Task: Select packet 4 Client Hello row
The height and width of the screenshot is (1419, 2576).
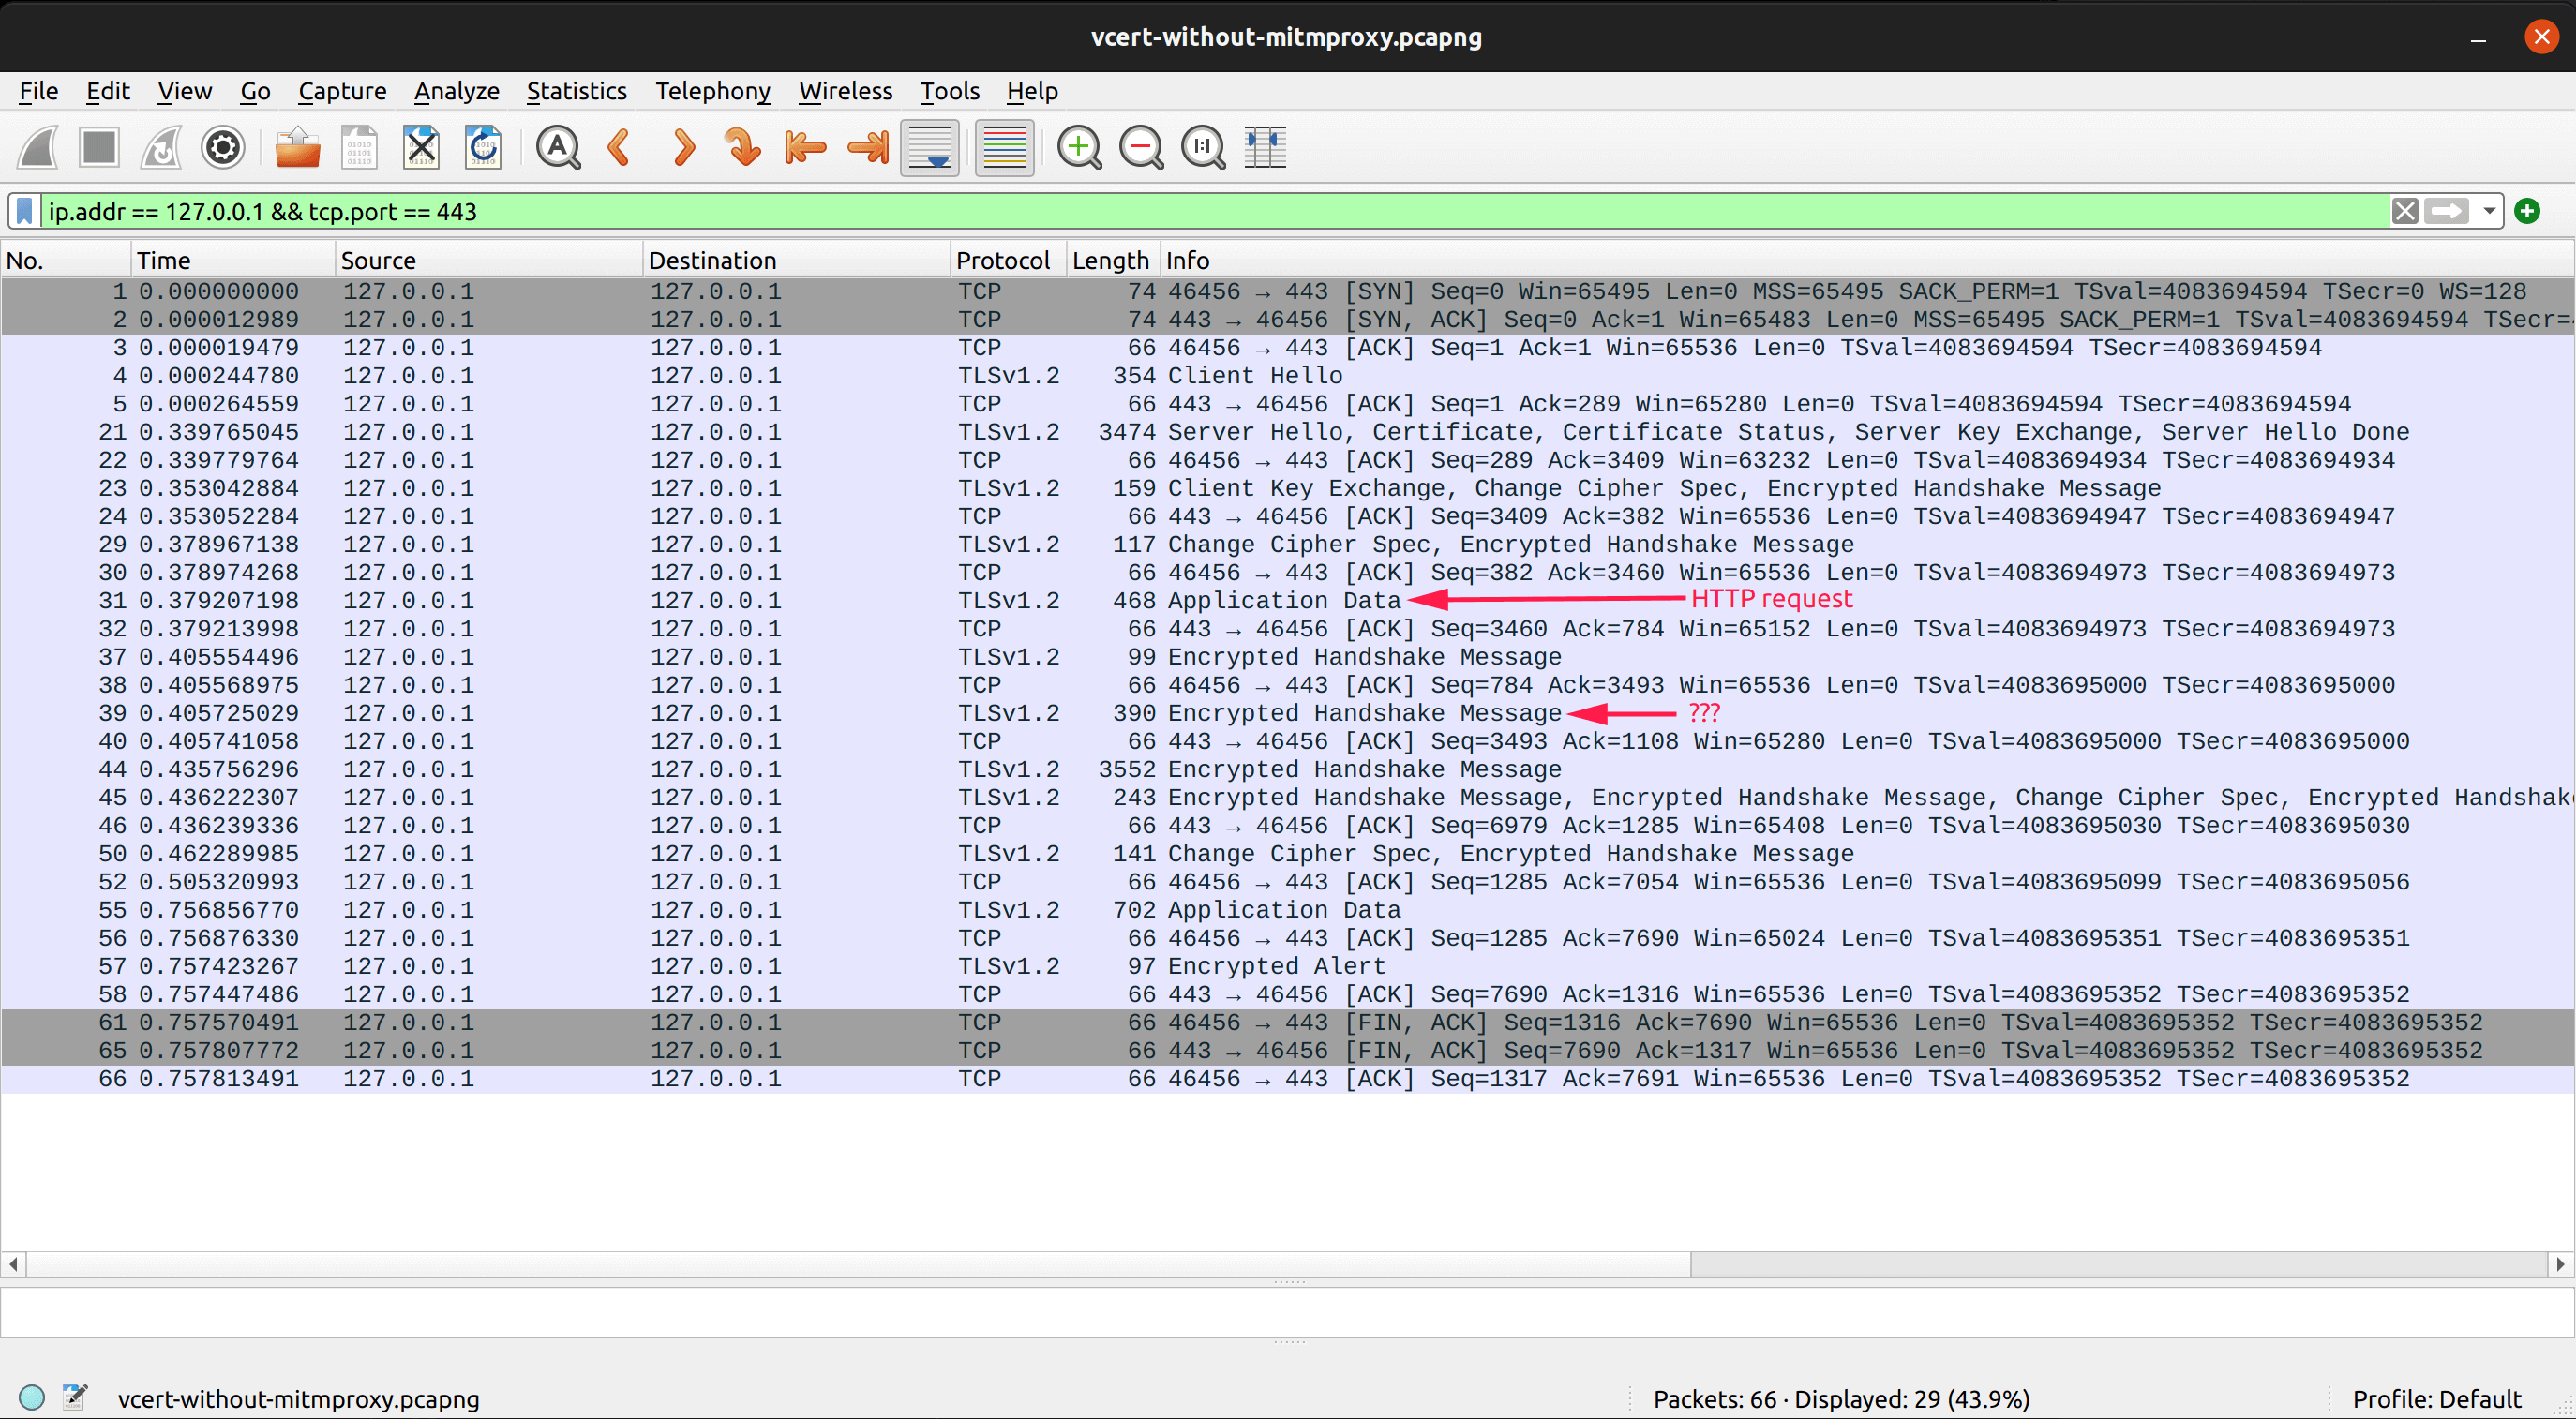Action: click(x=1288, y=376)
